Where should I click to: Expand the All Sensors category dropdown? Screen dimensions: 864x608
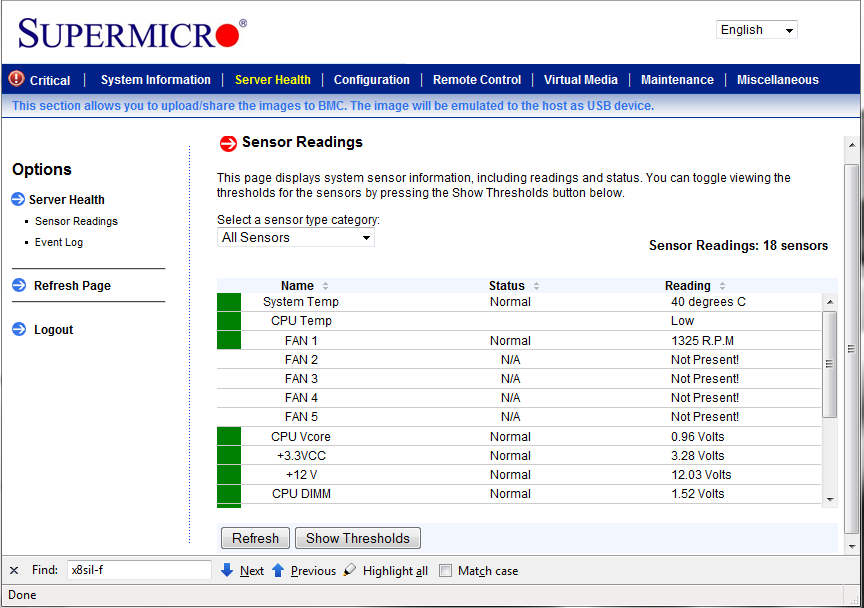[296, 237]
